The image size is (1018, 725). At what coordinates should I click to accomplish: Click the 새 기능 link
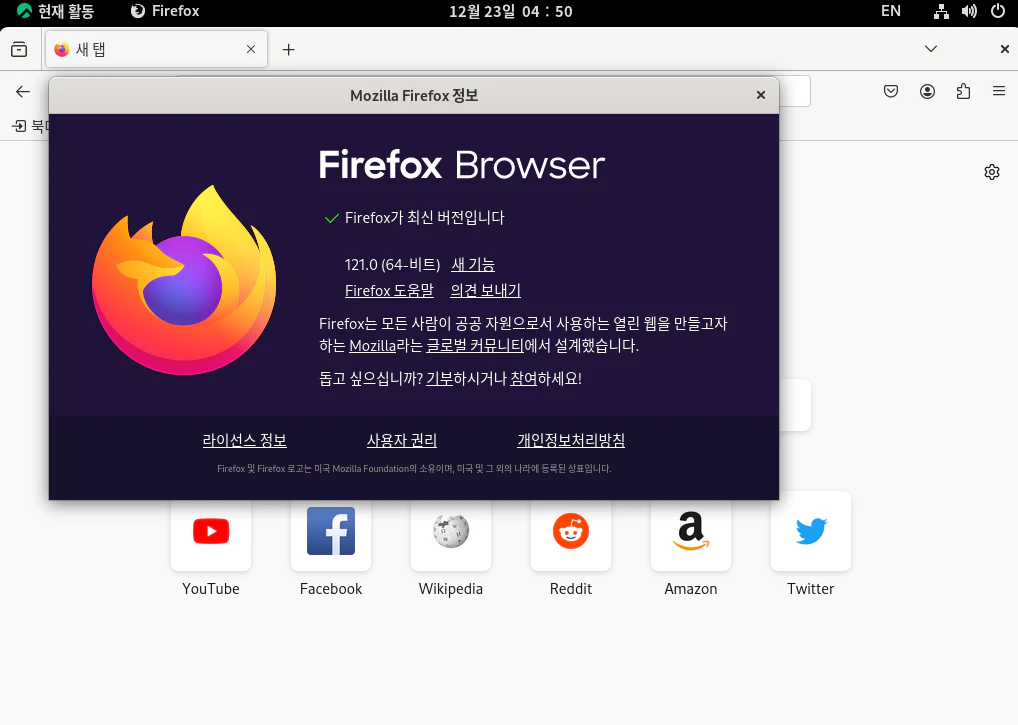pos(473,265)
